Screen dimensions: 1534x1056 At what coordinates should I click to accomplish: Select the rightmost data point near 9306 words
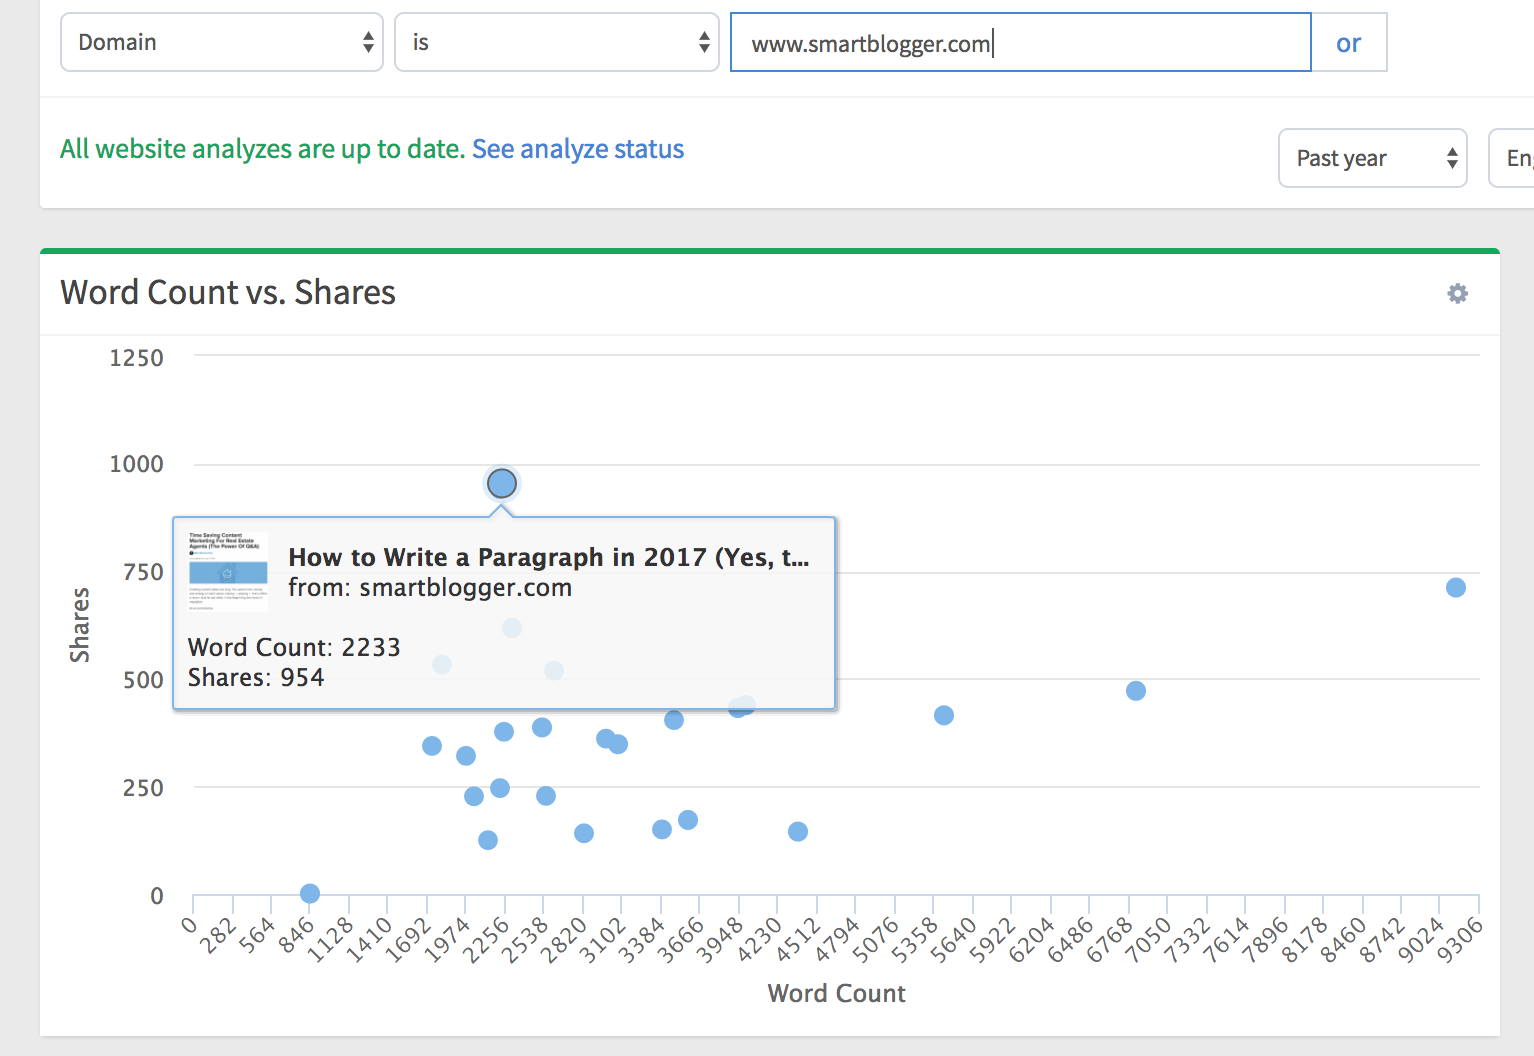[1456, 588]
